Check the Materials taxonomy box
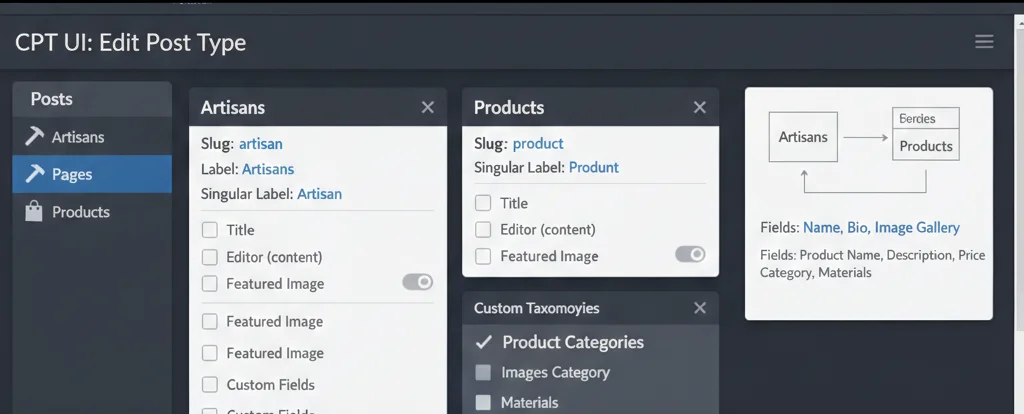The height and width of the screenshot is (414, 1024). [x=483, y=402]
